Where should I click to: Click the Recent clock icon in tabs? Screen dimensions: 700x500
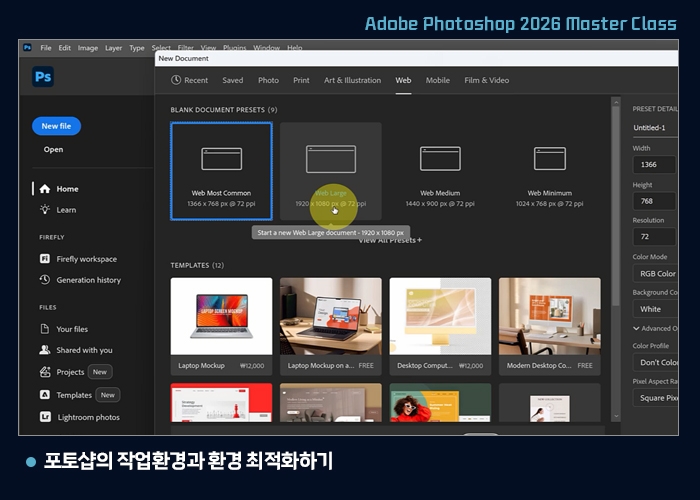pyautogui.click(x=176, y=80)
